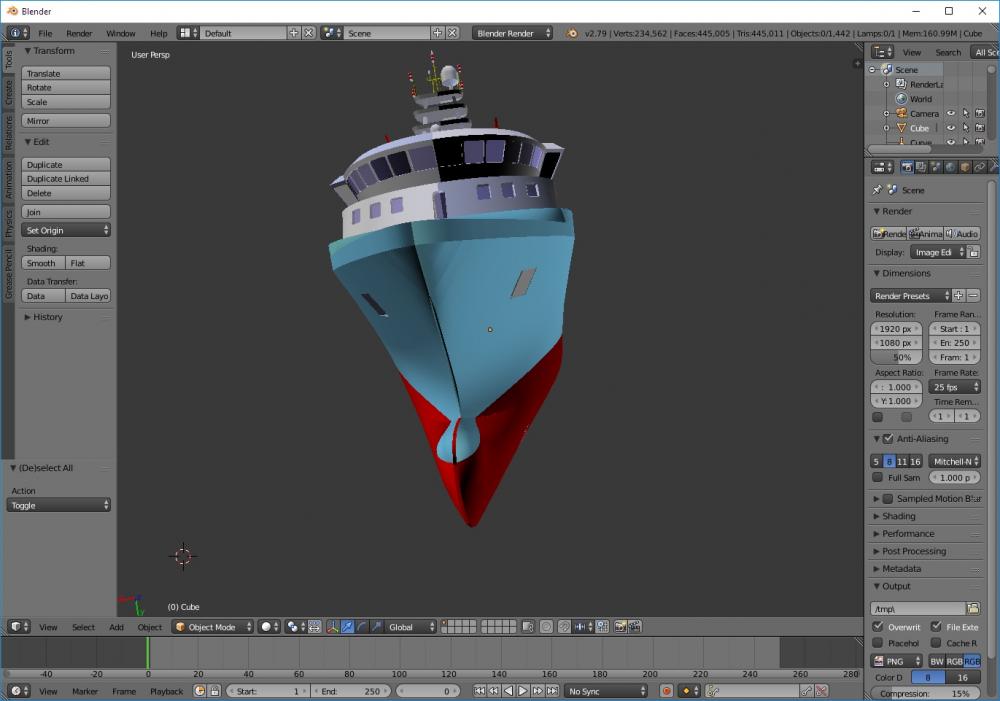
Task: Adjust the Compression slider
Action: tap(925, 693)
